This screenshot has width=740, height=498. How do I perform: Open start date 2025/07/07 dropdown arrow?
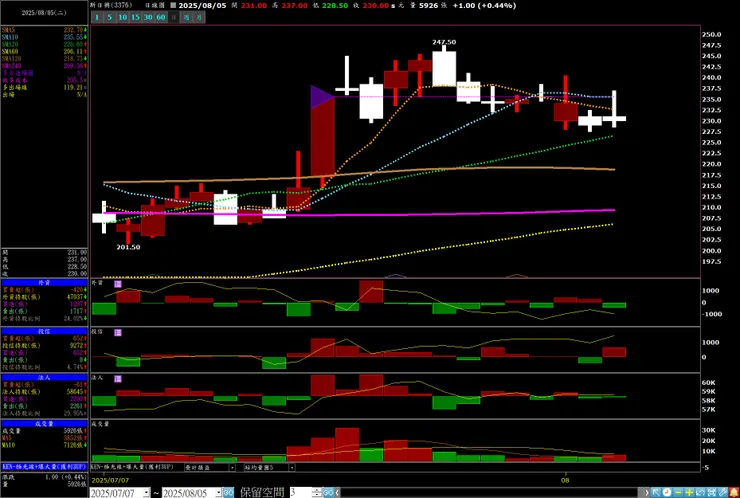(146, 493)
